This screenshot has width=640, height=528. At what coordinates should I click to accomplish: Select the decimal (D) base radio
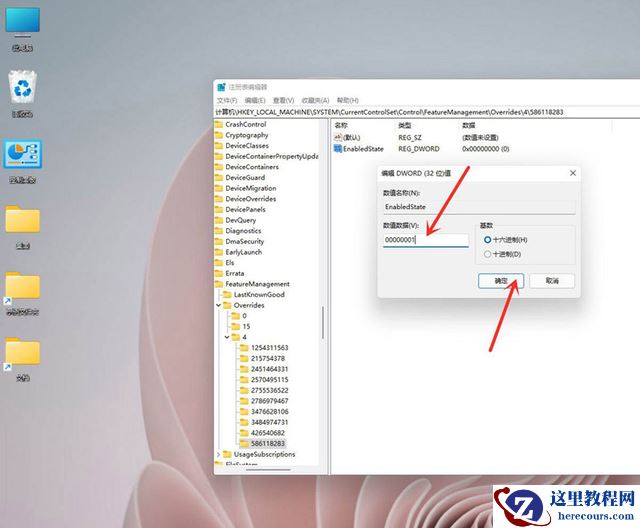pos(487,254)
